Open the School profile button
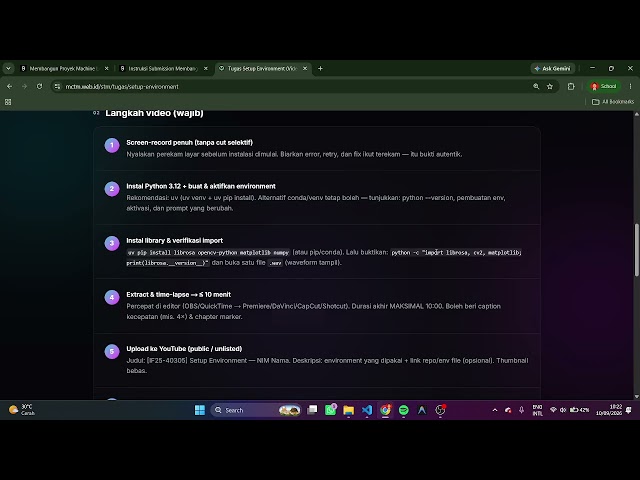 tap(604, 86)
